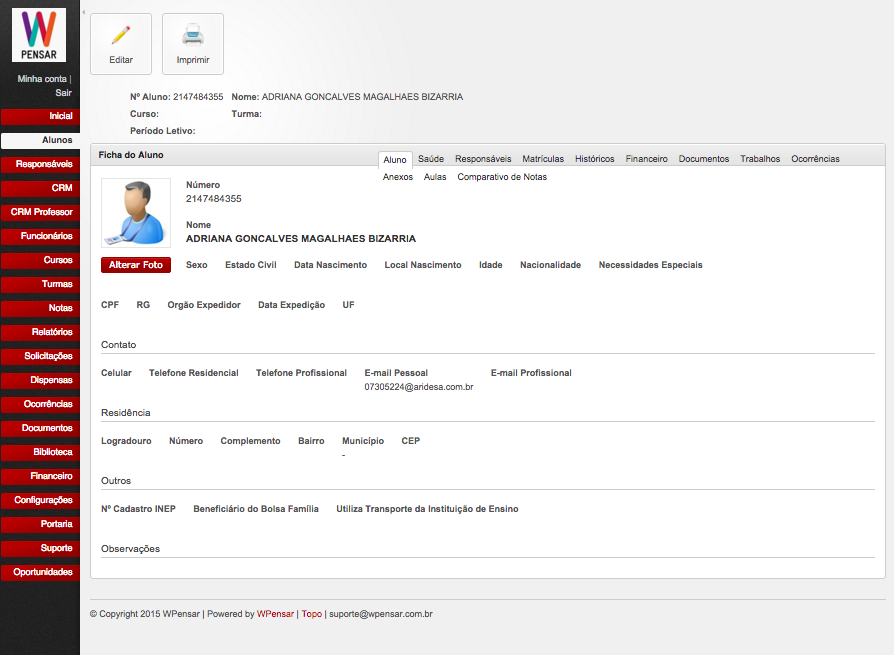Open Biblioteca sidebar item
The width and height of the screenshot is (894, 655).
[x=40, y=452]
